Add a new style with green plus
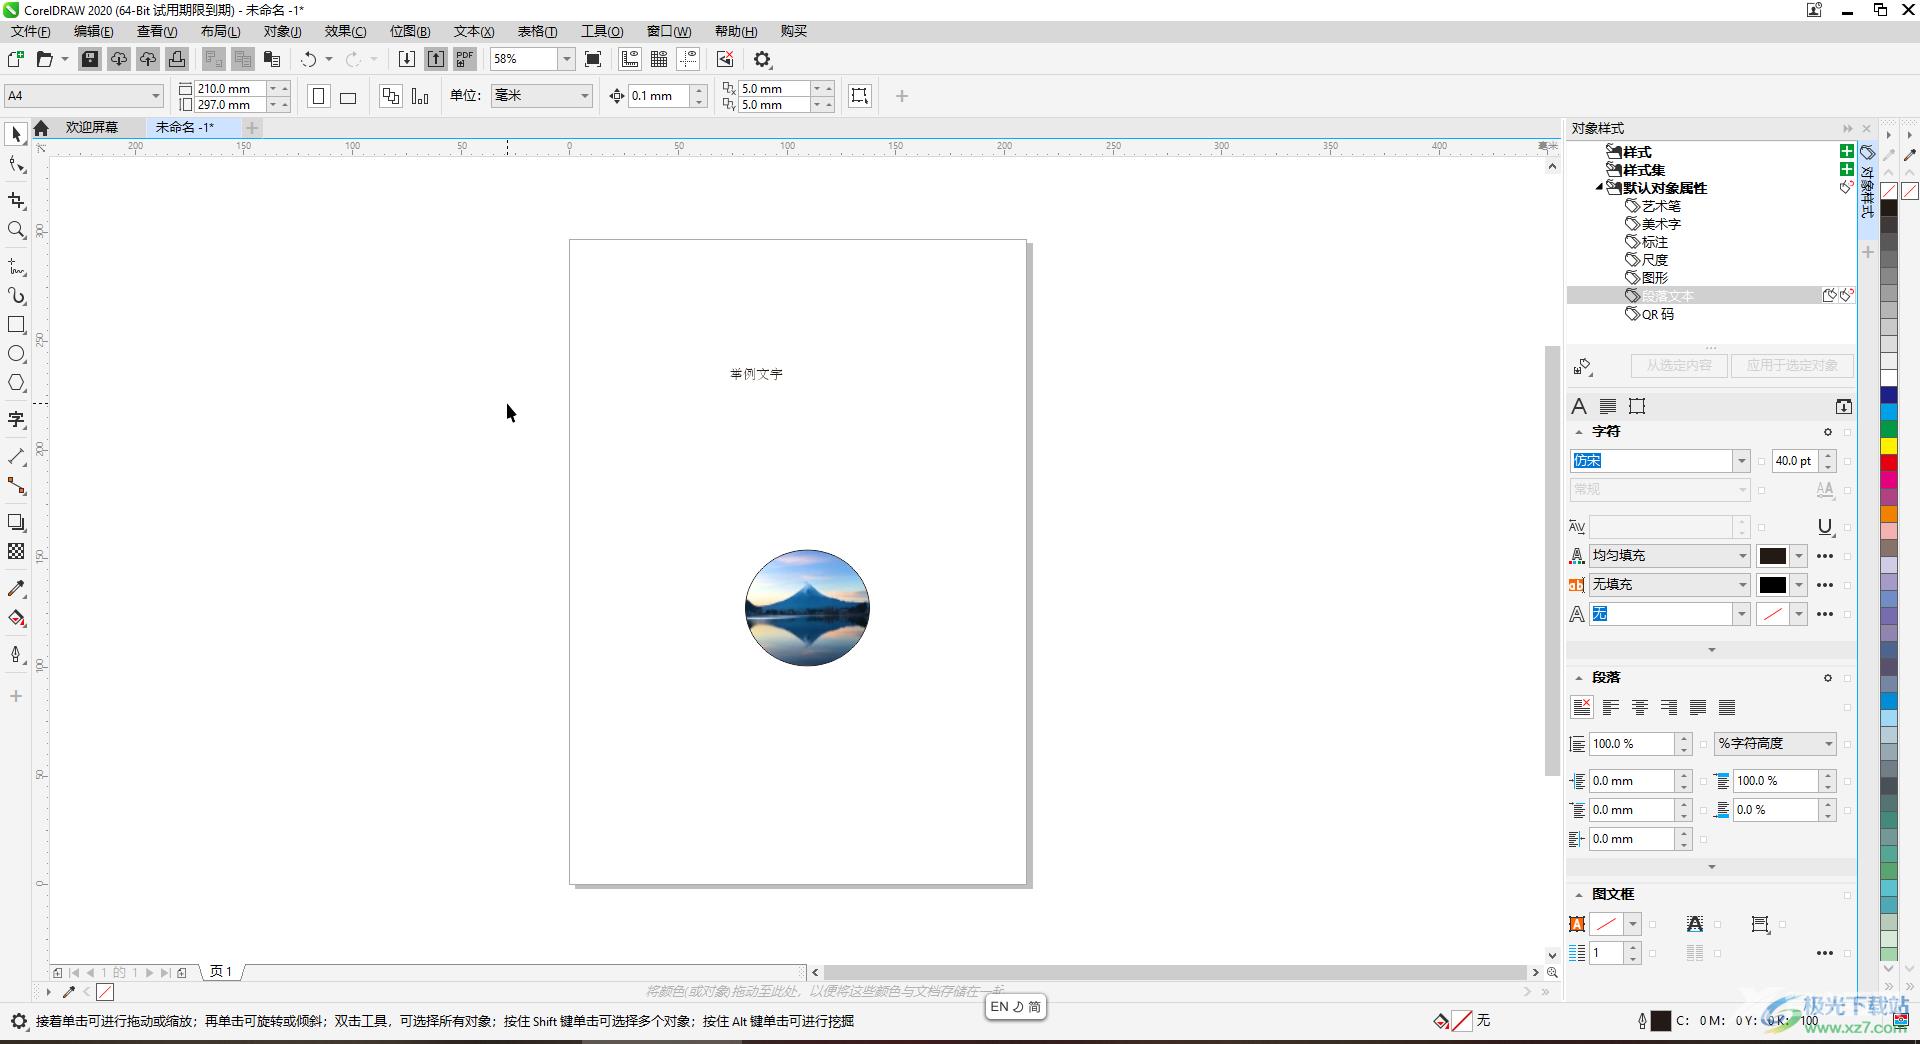Image resolution: width=1920 pixels, height=1044 pixels. point(1846,152)
